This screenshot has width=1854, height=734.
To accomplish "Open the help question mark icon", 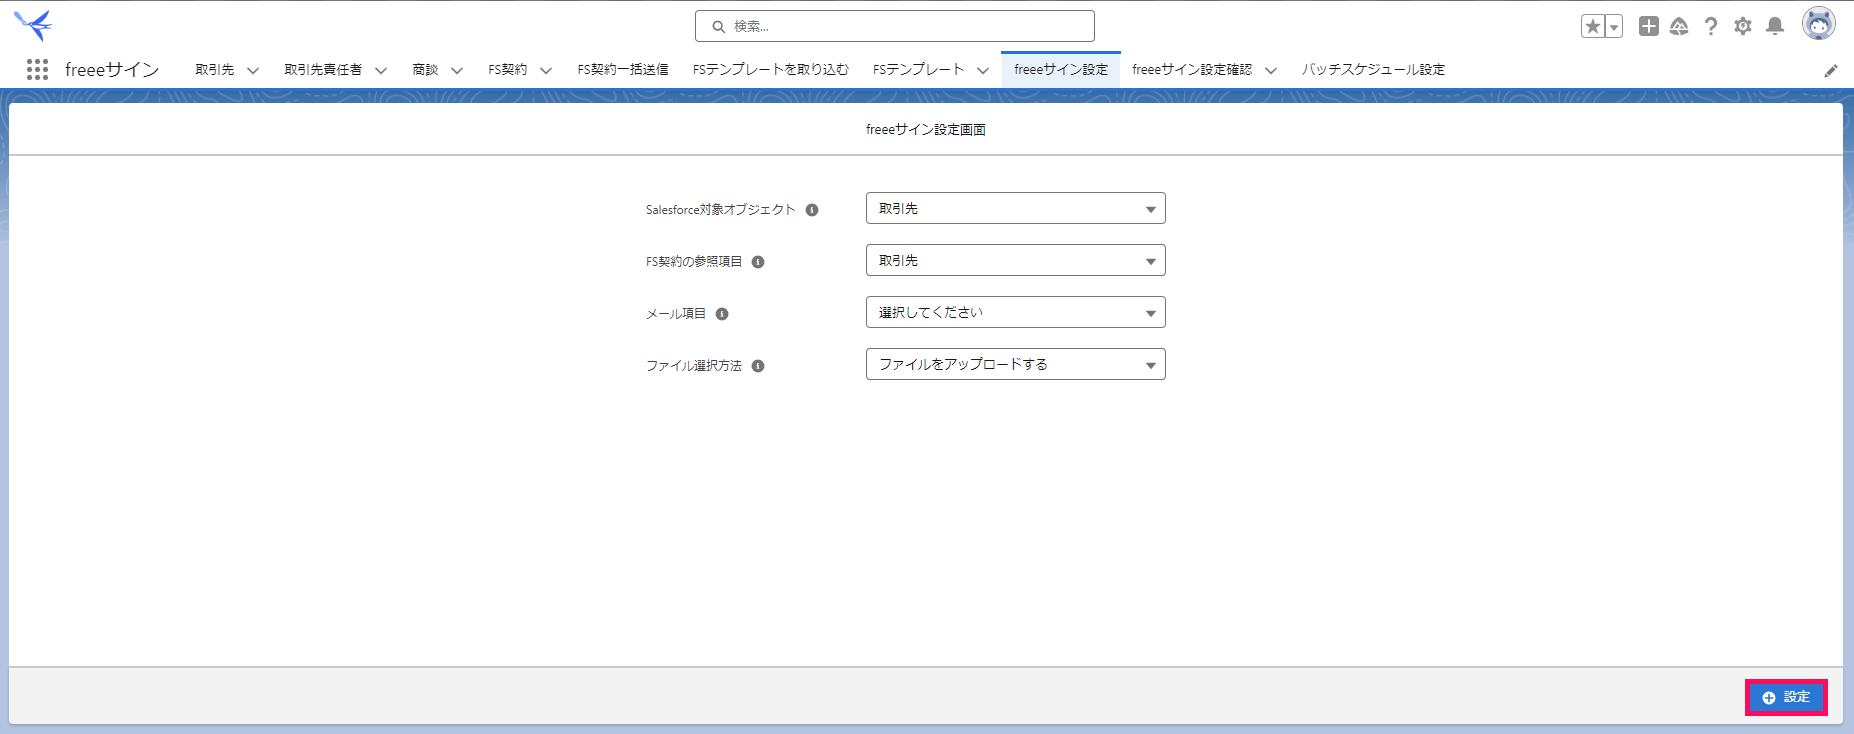I will click(x=1711, y=26).
